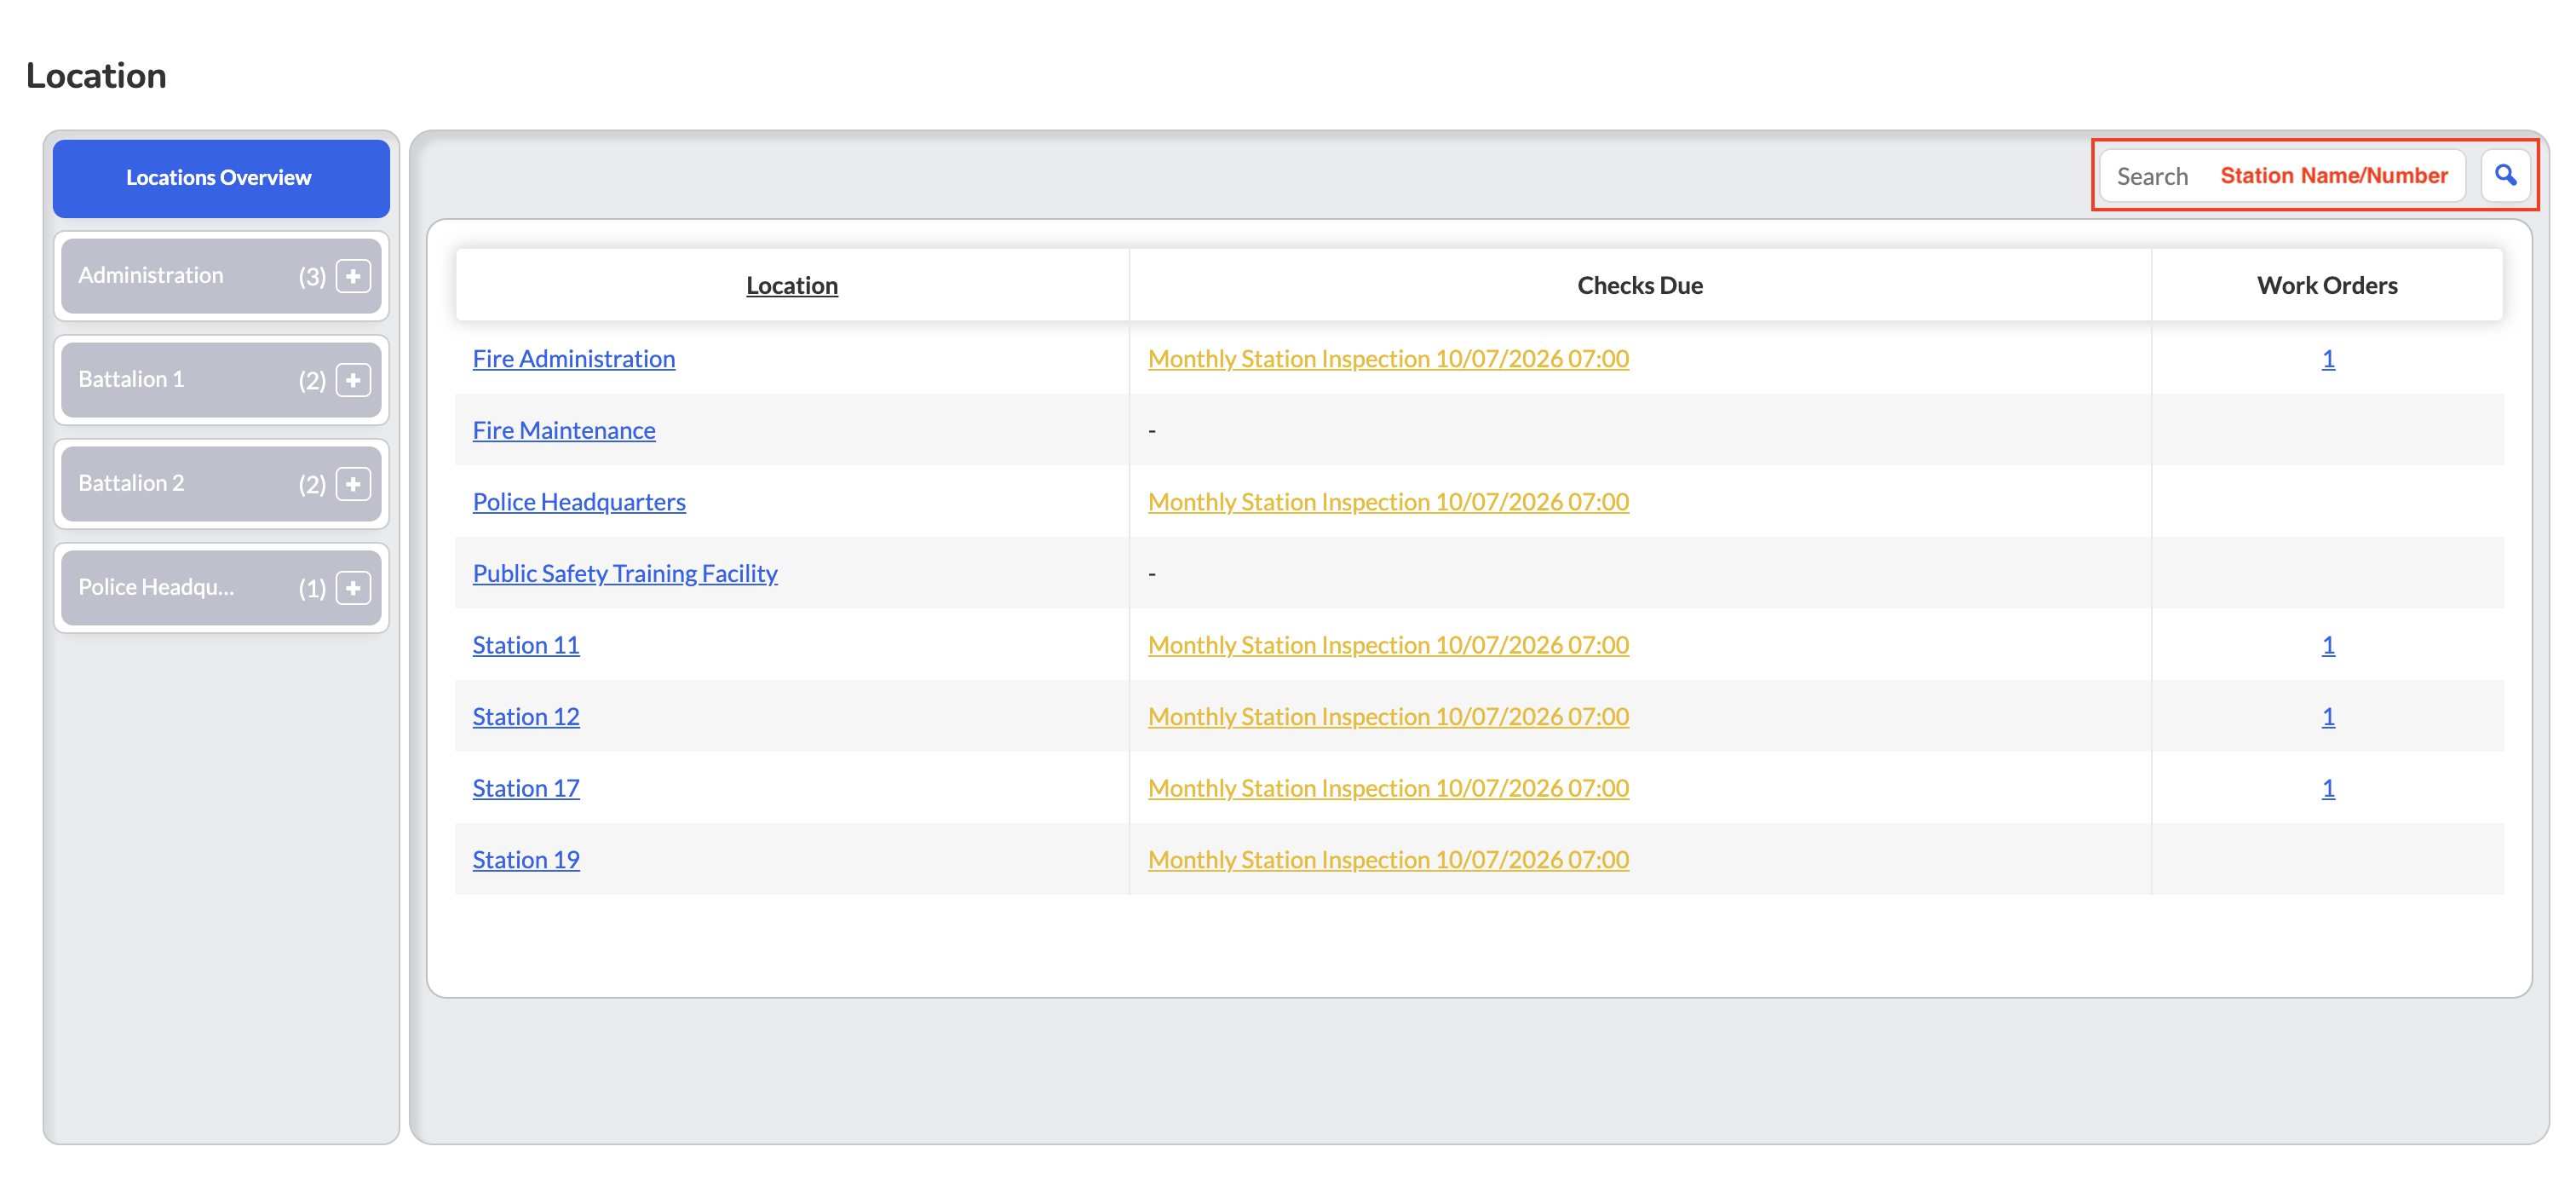Open the Station 11 location link
Viewport: 2576px width, 1181px height.
526,645
